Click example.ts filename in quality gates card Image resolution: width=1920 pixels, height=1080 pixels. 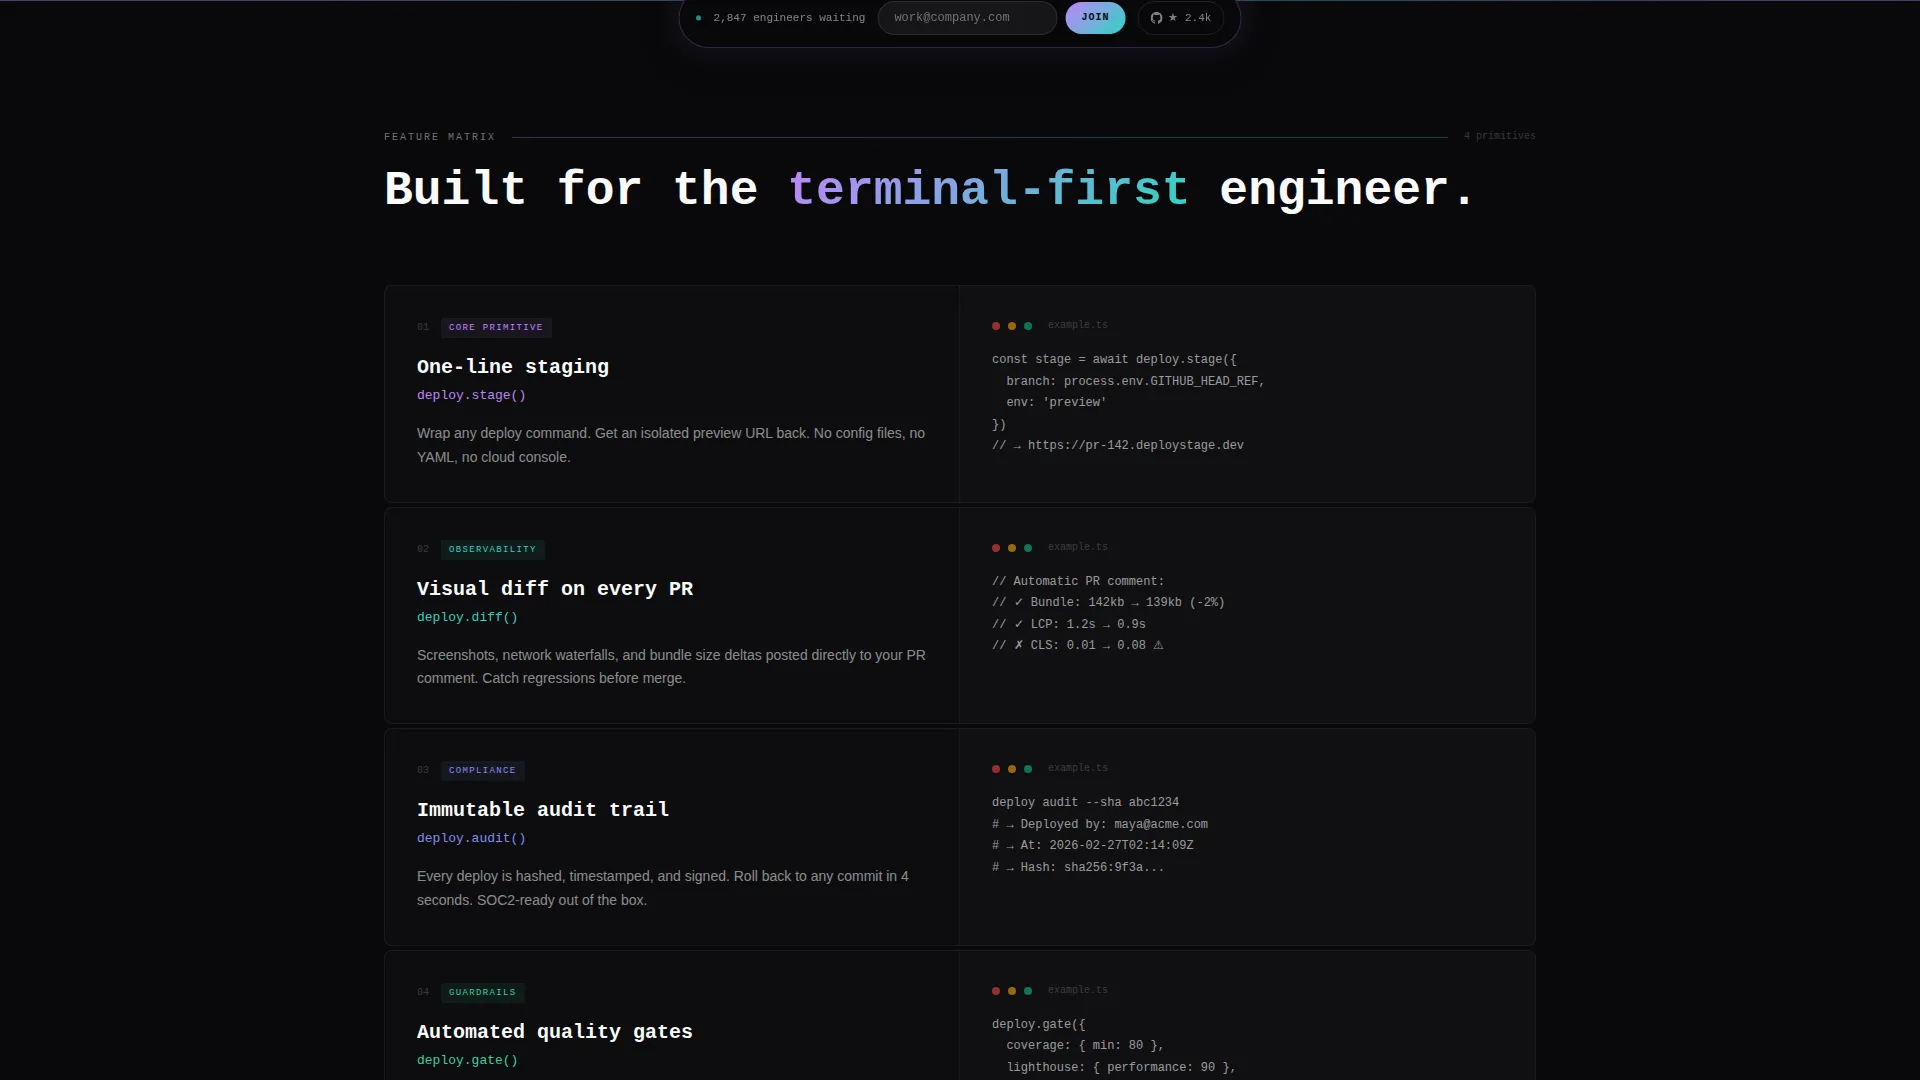(x=1078, y=990)
